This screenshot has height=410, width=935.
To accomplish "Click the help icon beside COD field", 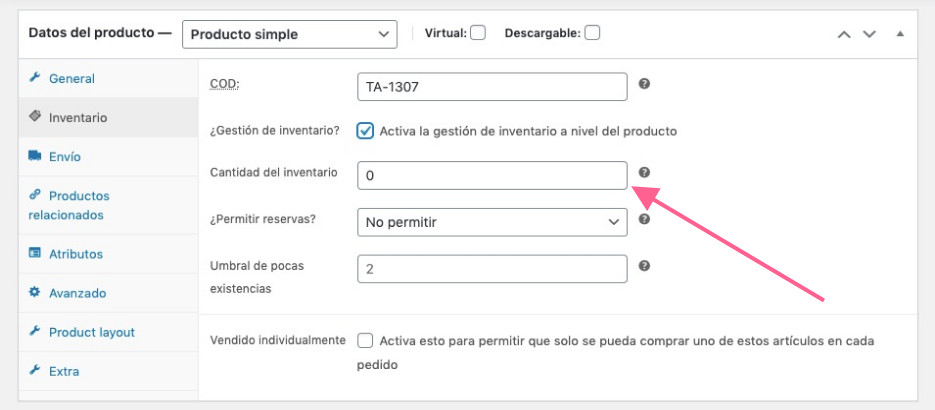I will point(644,83).
